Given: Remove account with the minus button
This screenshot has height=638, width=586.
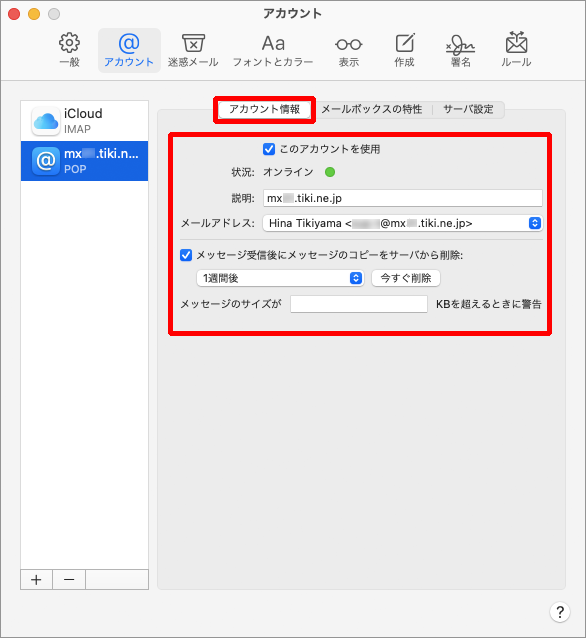Looking at the screenshot, I should (x=69, y=579).
